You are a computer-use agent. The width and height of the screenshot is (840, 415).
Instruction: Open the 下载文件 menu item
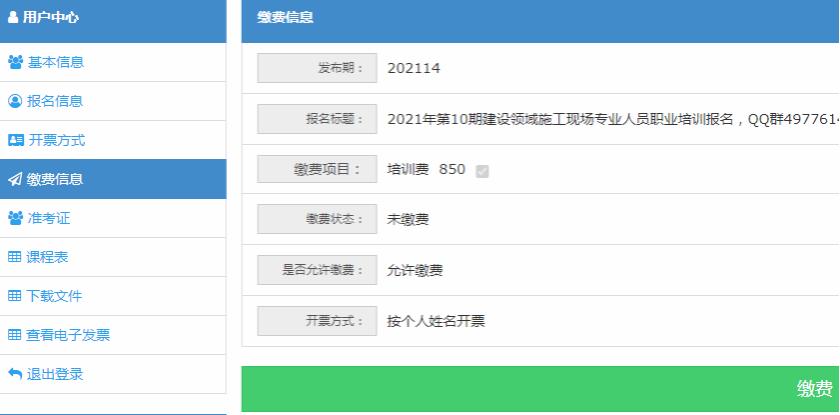click(x=54, y=296)
